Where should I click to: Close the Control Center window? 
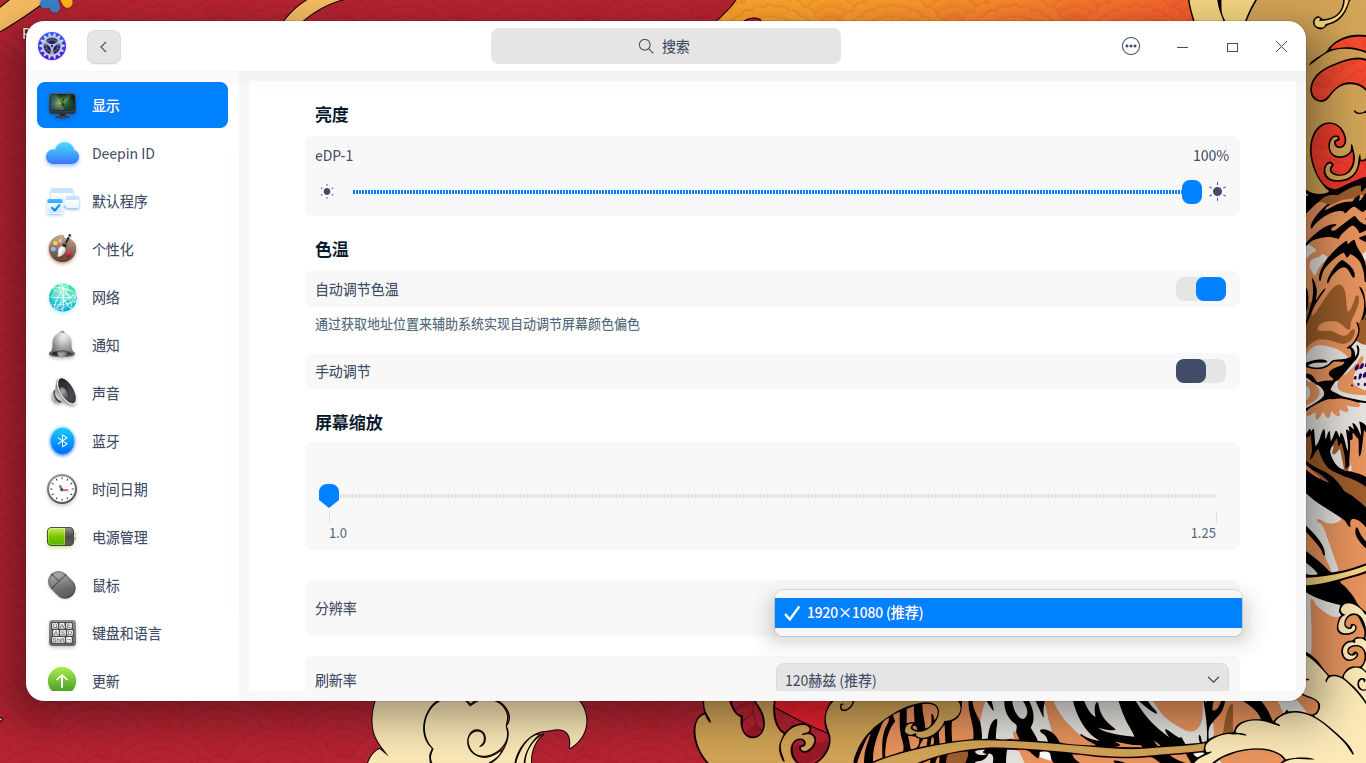point(1281,47)
